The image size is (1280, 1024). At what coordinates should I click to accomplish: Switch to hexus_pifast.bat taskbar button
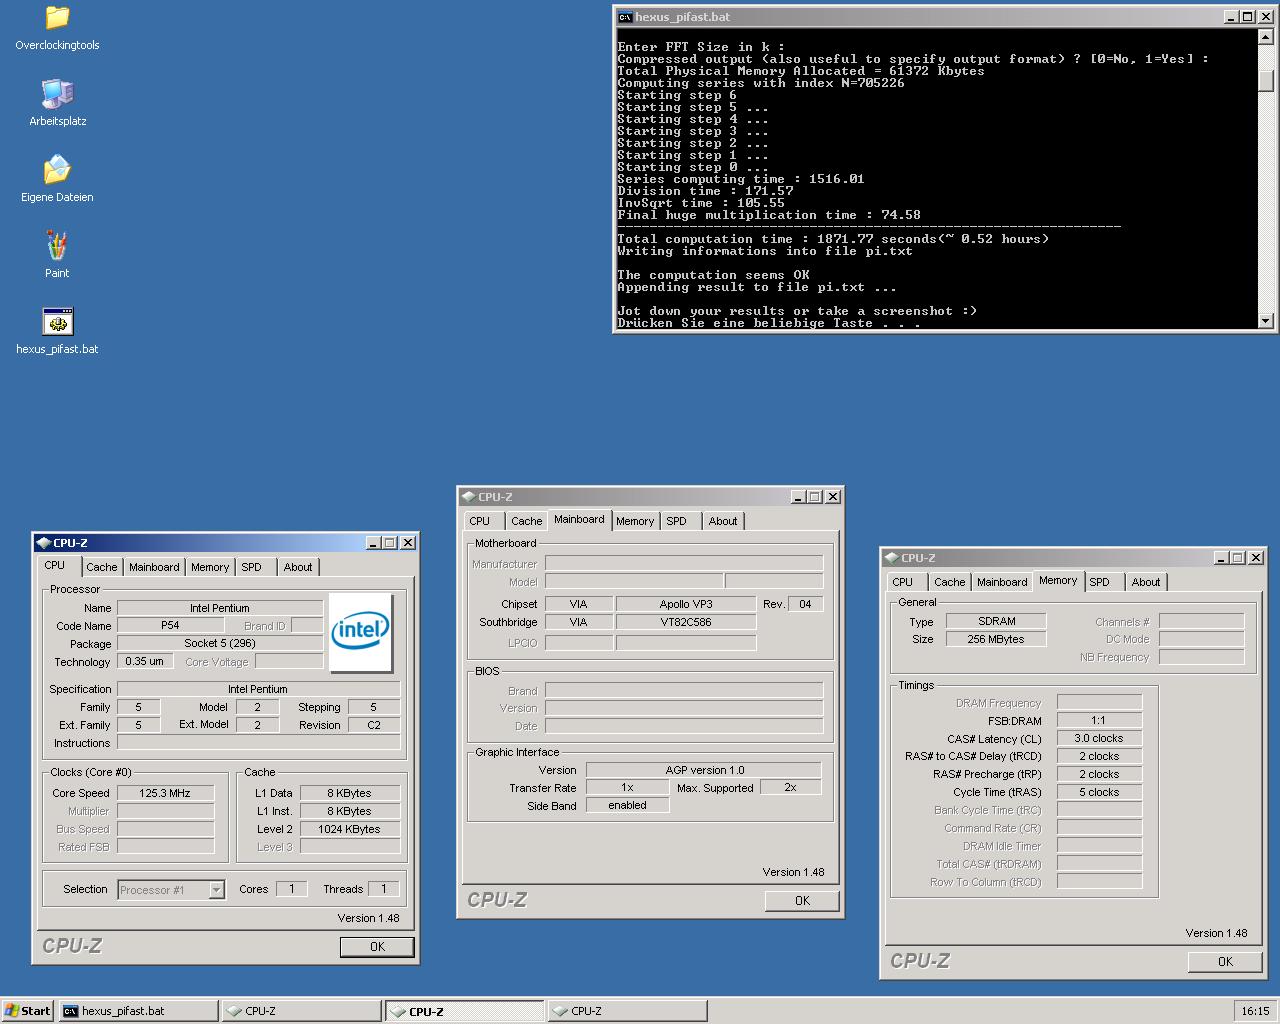138,1011
